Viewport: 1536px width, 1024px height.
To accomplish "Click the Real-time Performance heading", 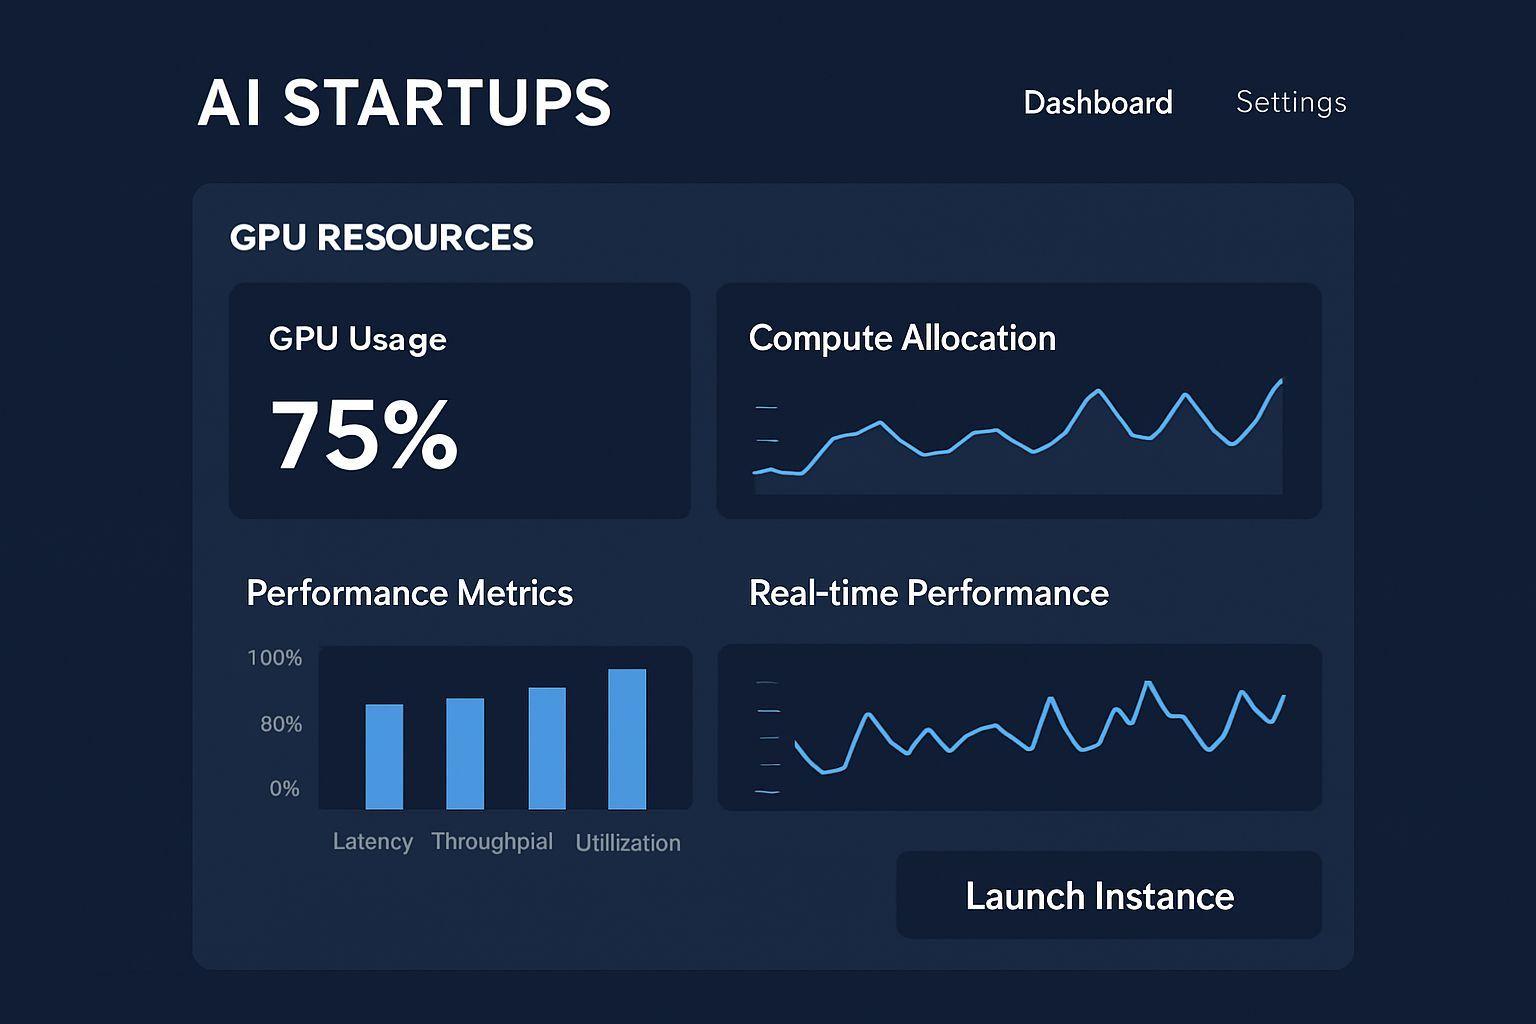I will point(928,593).
